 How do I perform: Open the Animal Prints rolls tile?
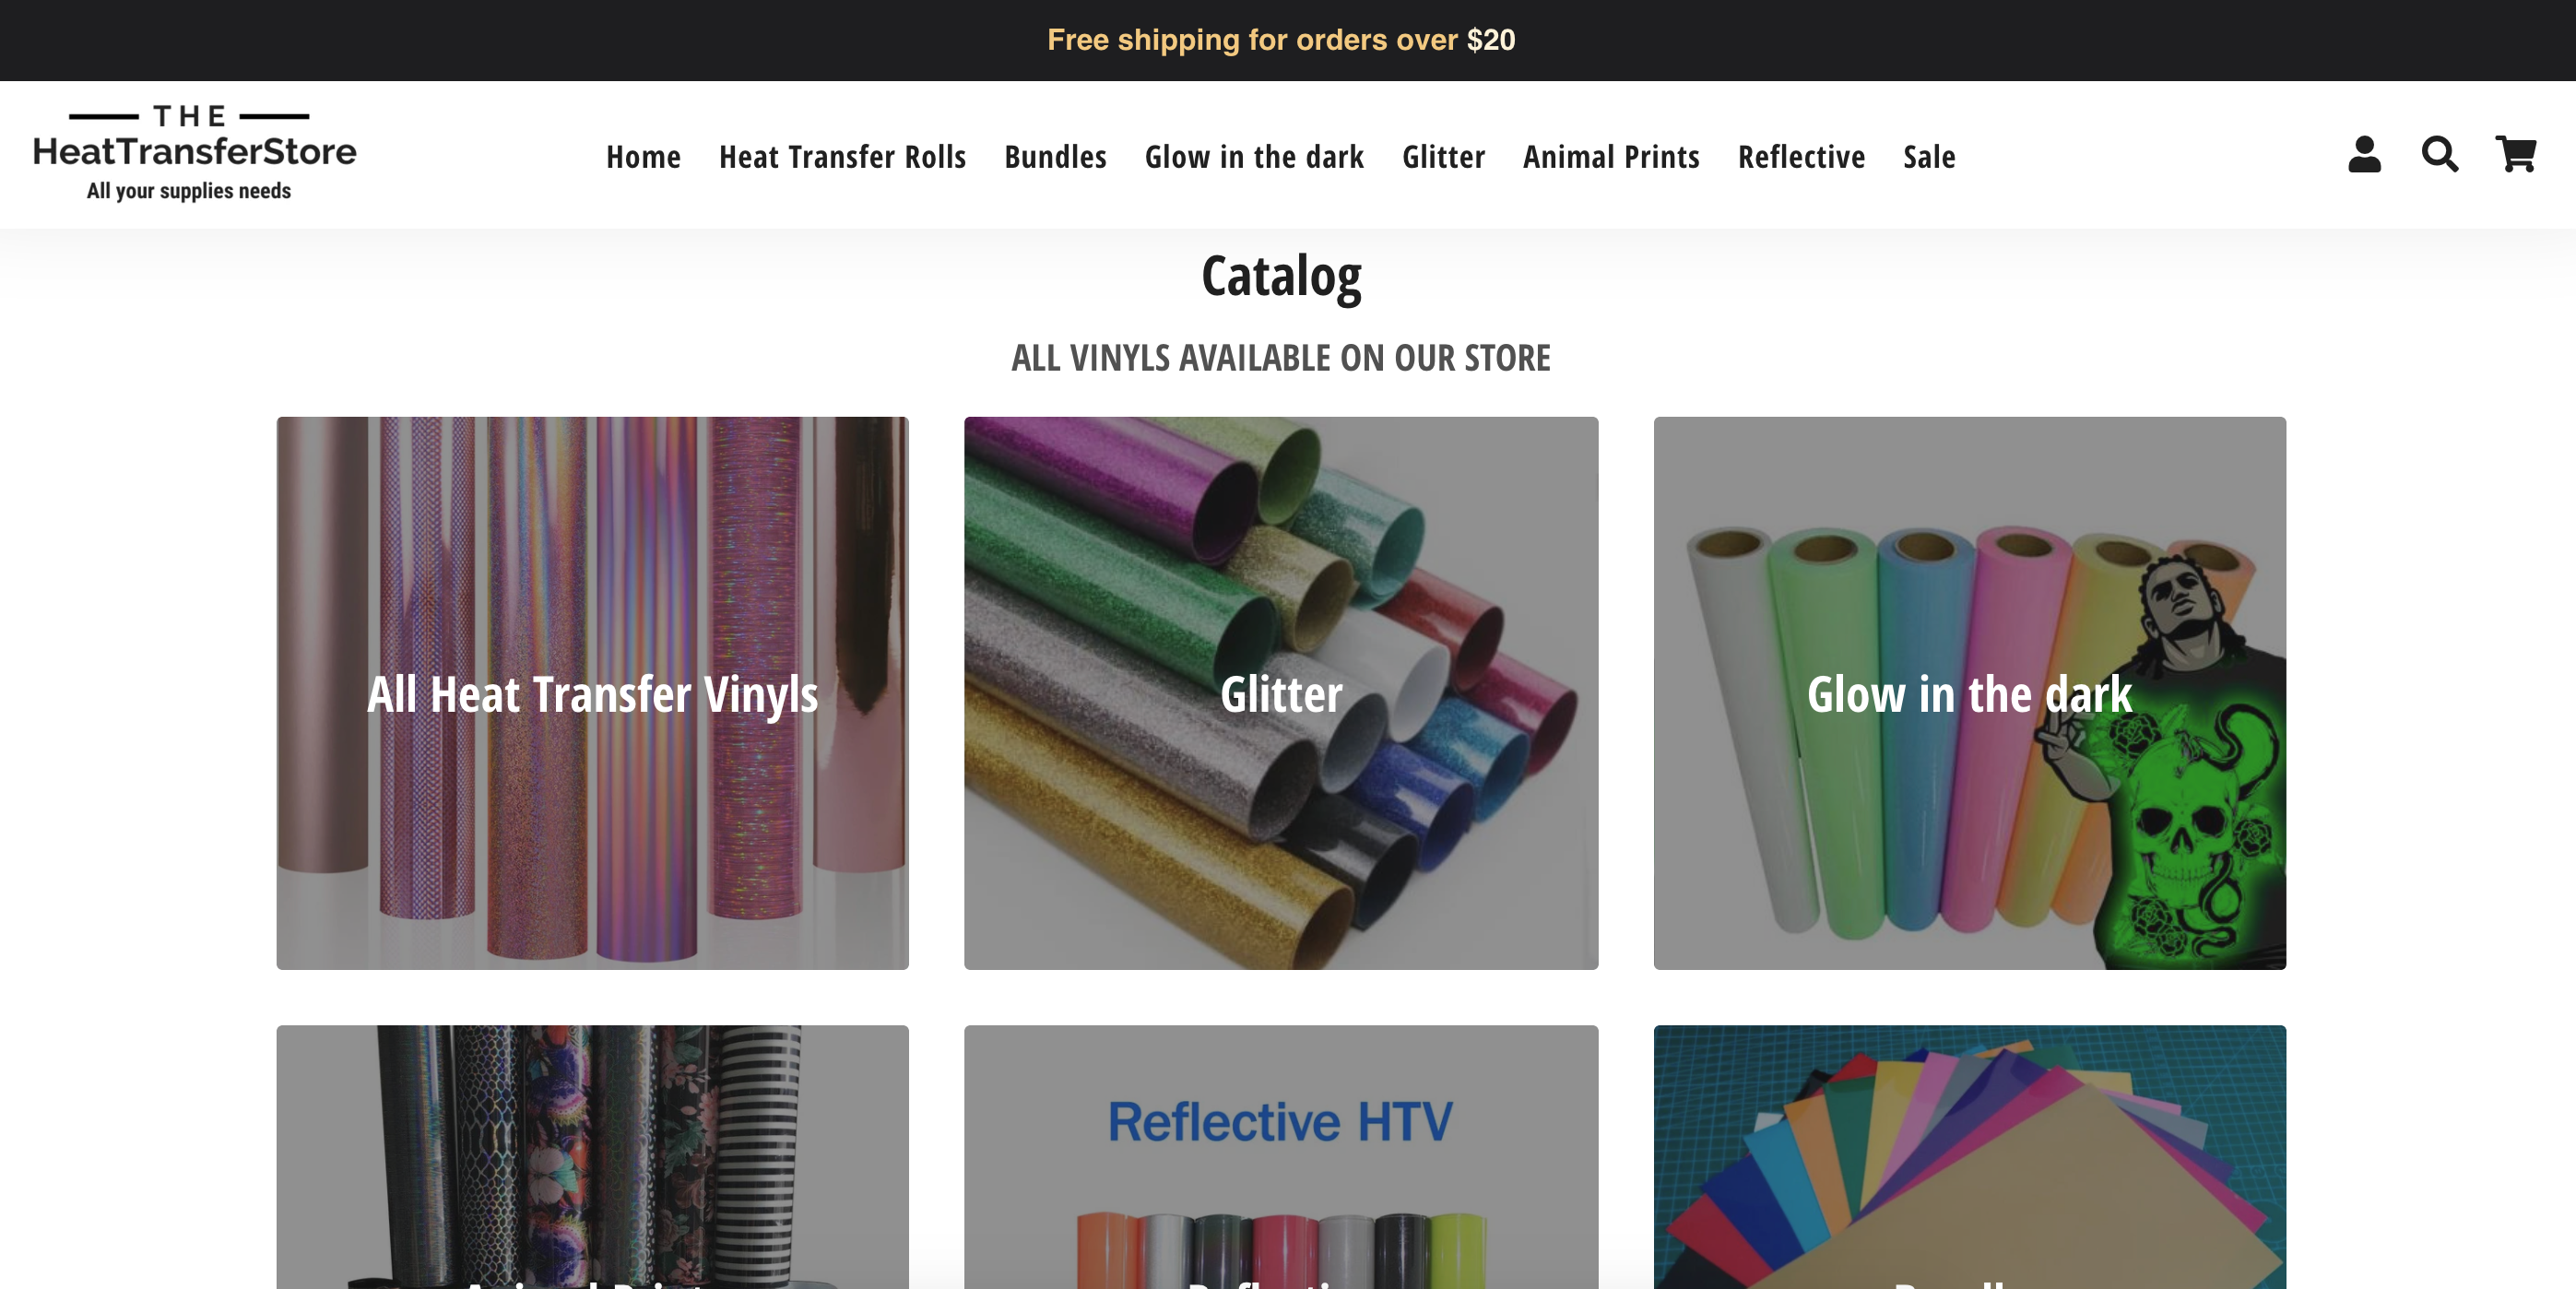tap(592, 1157)
